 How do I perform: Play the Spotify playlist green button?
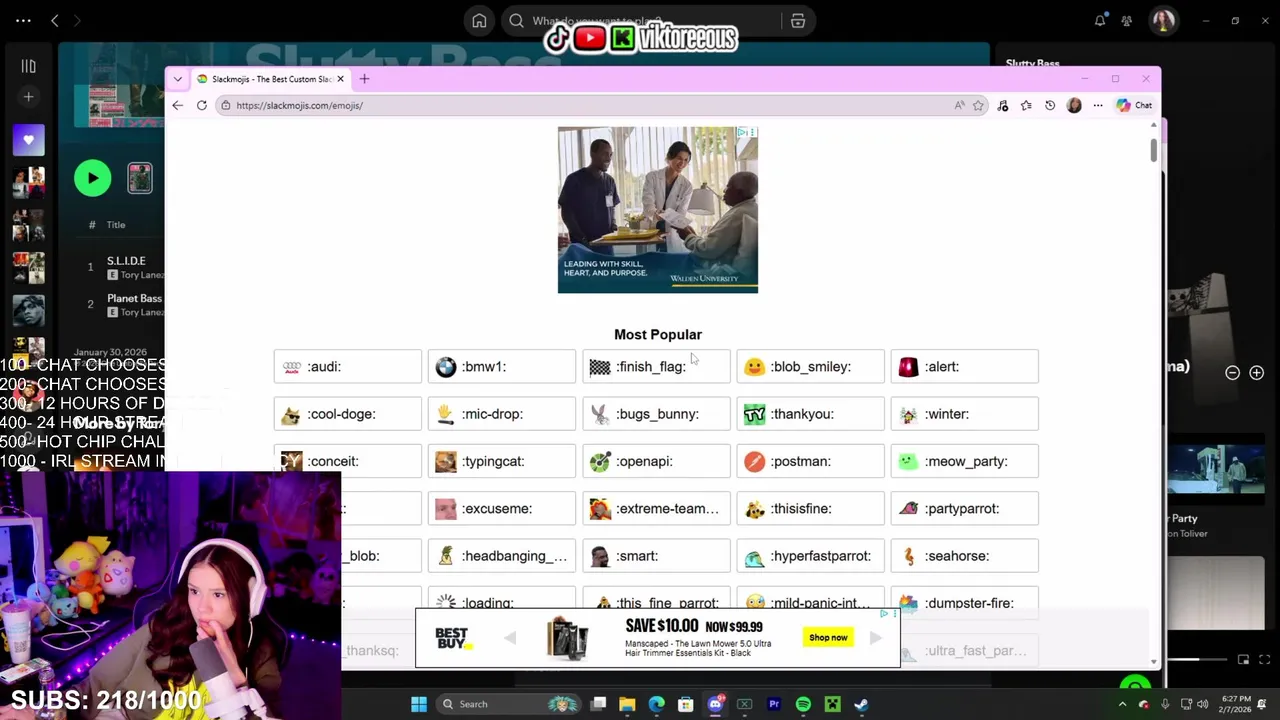click(x=92, y=178)
